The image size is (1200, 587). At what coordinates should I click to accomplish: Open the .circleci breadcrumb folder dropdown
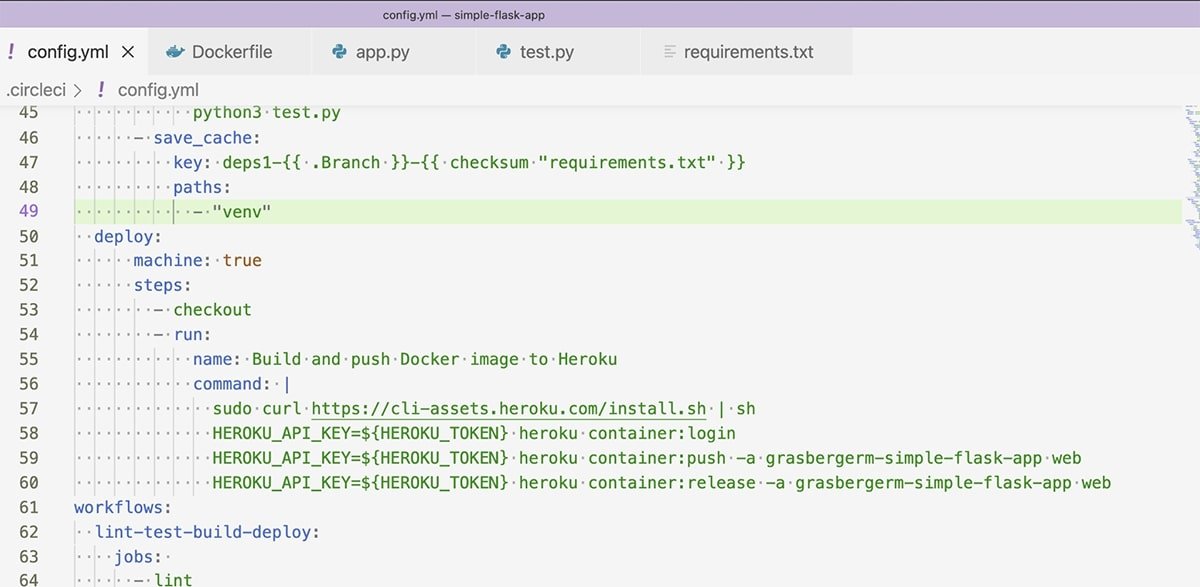[36, 90]
